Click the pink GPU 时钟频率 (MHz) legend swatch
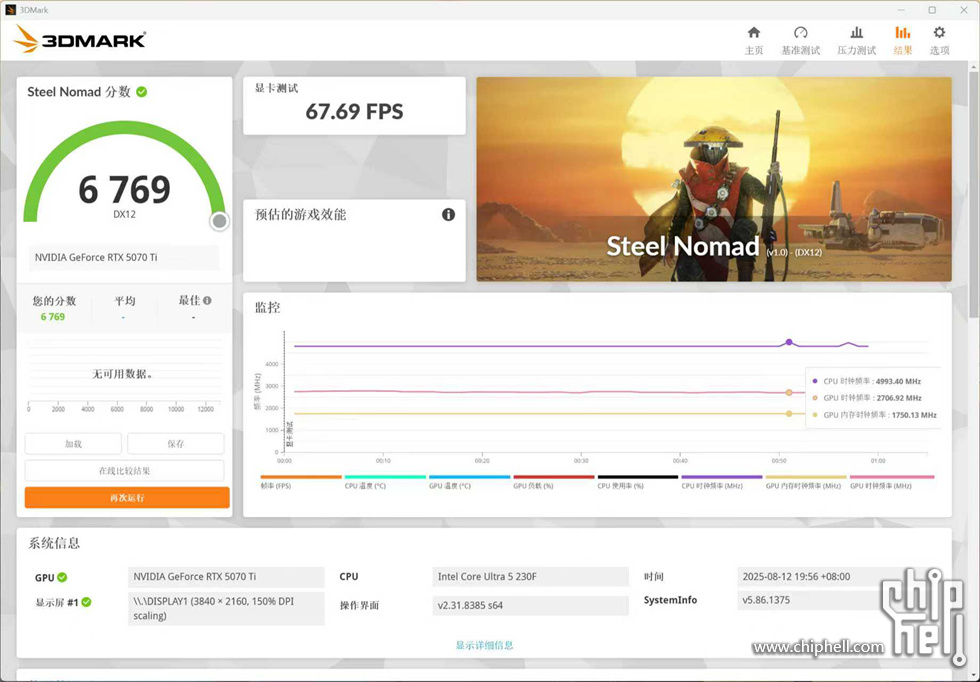The height and width of the screenshot is (682, 980). (892, 477)
